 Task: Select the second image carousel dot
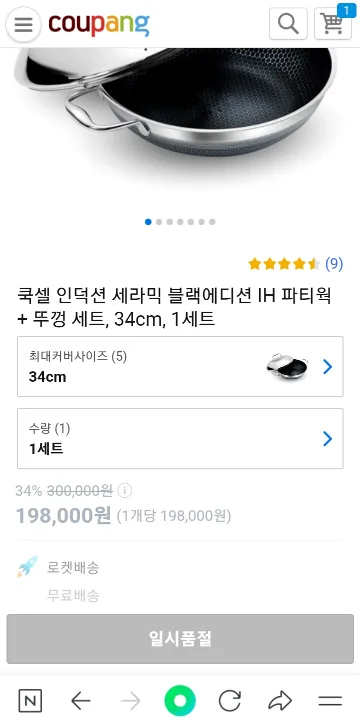(x=159, y=222)
